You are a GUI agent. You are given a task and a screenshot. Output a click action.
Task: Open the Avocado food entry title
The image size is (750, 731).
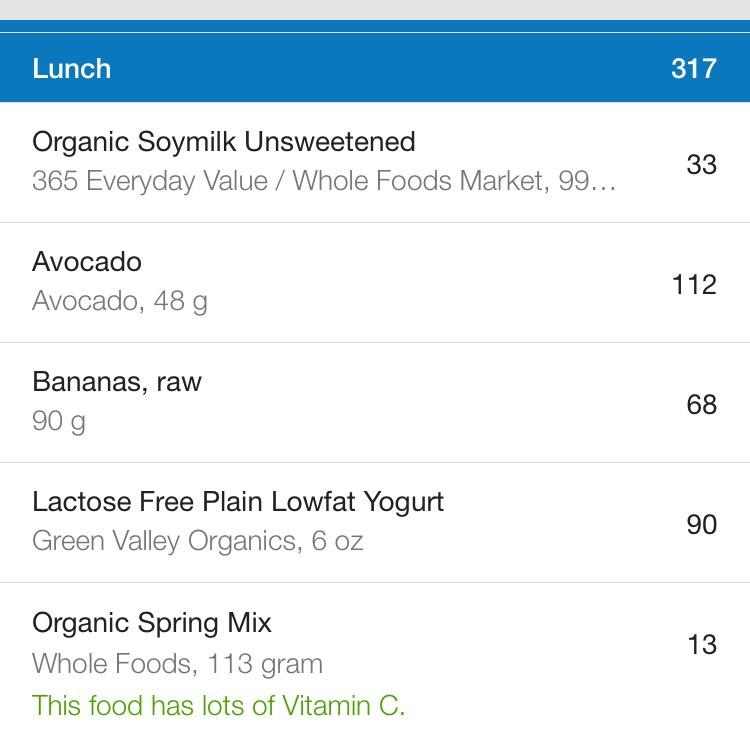87,262
